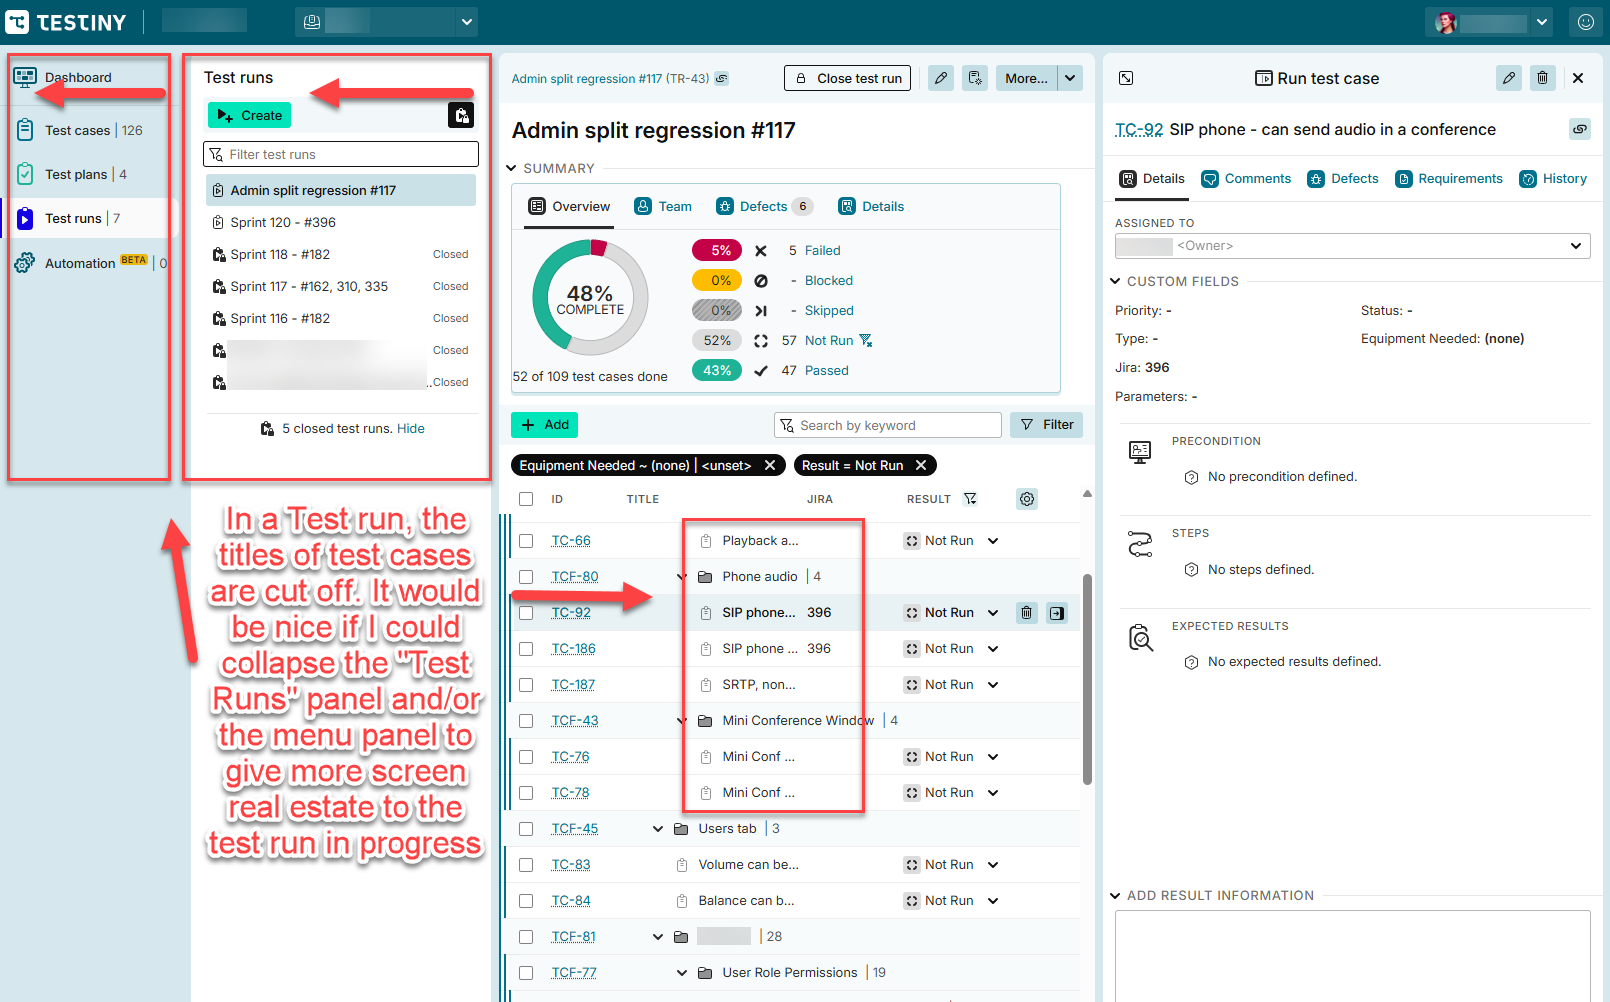Open Automation BETA in the sidebar
This screenshot has width=1610, height=1002.
coord(92,263)
